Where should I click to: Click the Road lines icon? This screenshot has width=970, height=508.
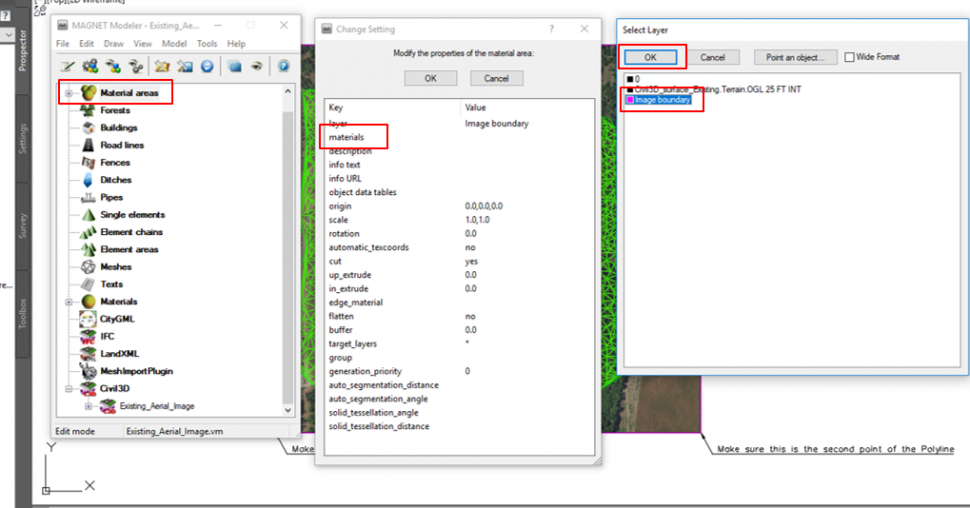point(88,145)
